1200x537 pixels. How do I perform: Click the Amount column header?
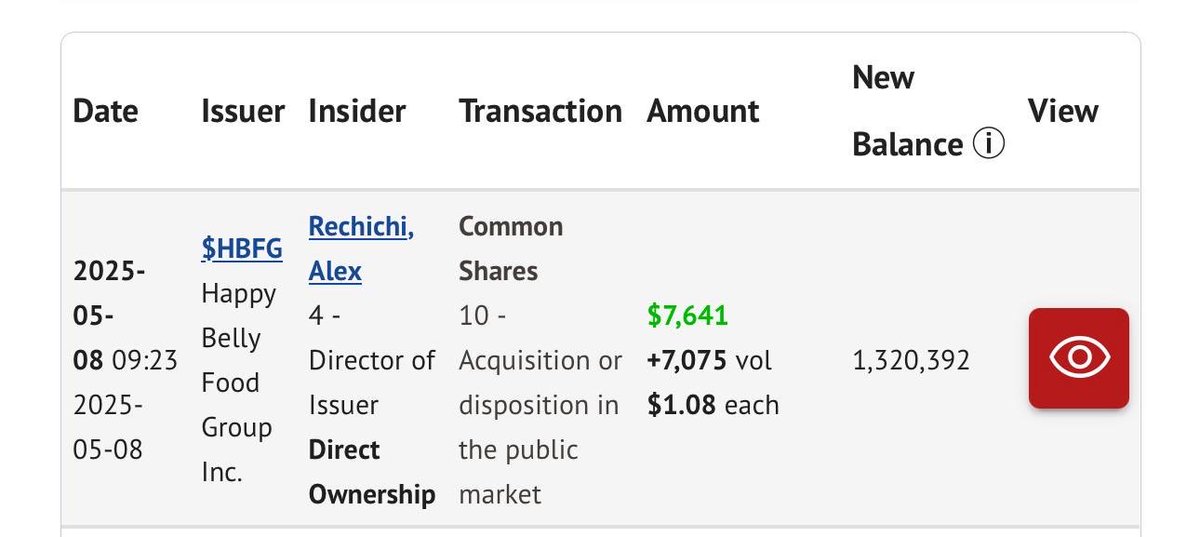point(703,111)
